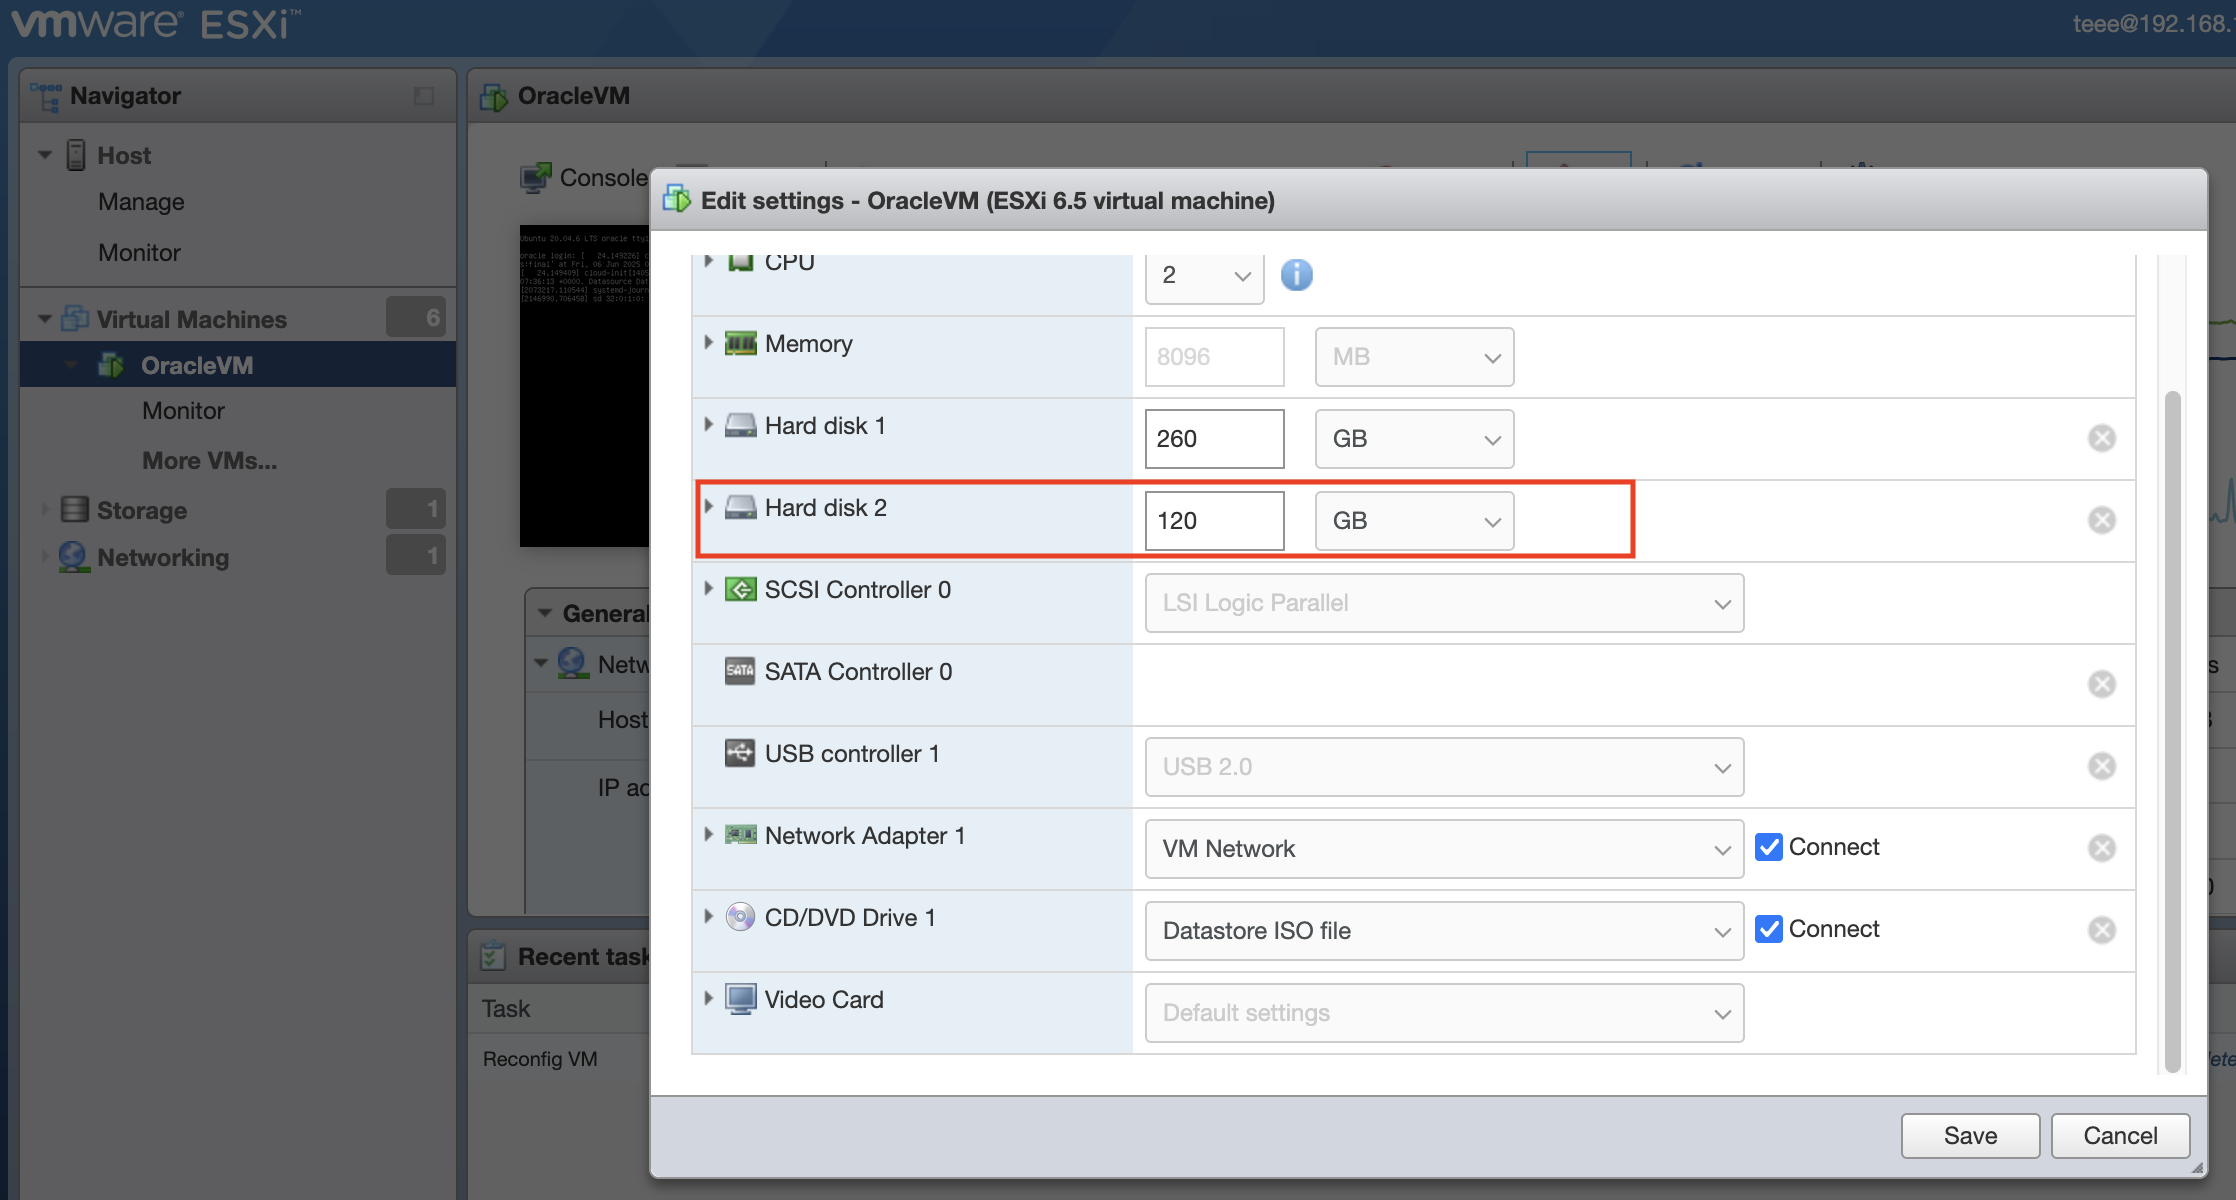This screenshot has height=1200, width=2236.
Task: Click the CPU info icon
Action: (x=1296, y=274)
